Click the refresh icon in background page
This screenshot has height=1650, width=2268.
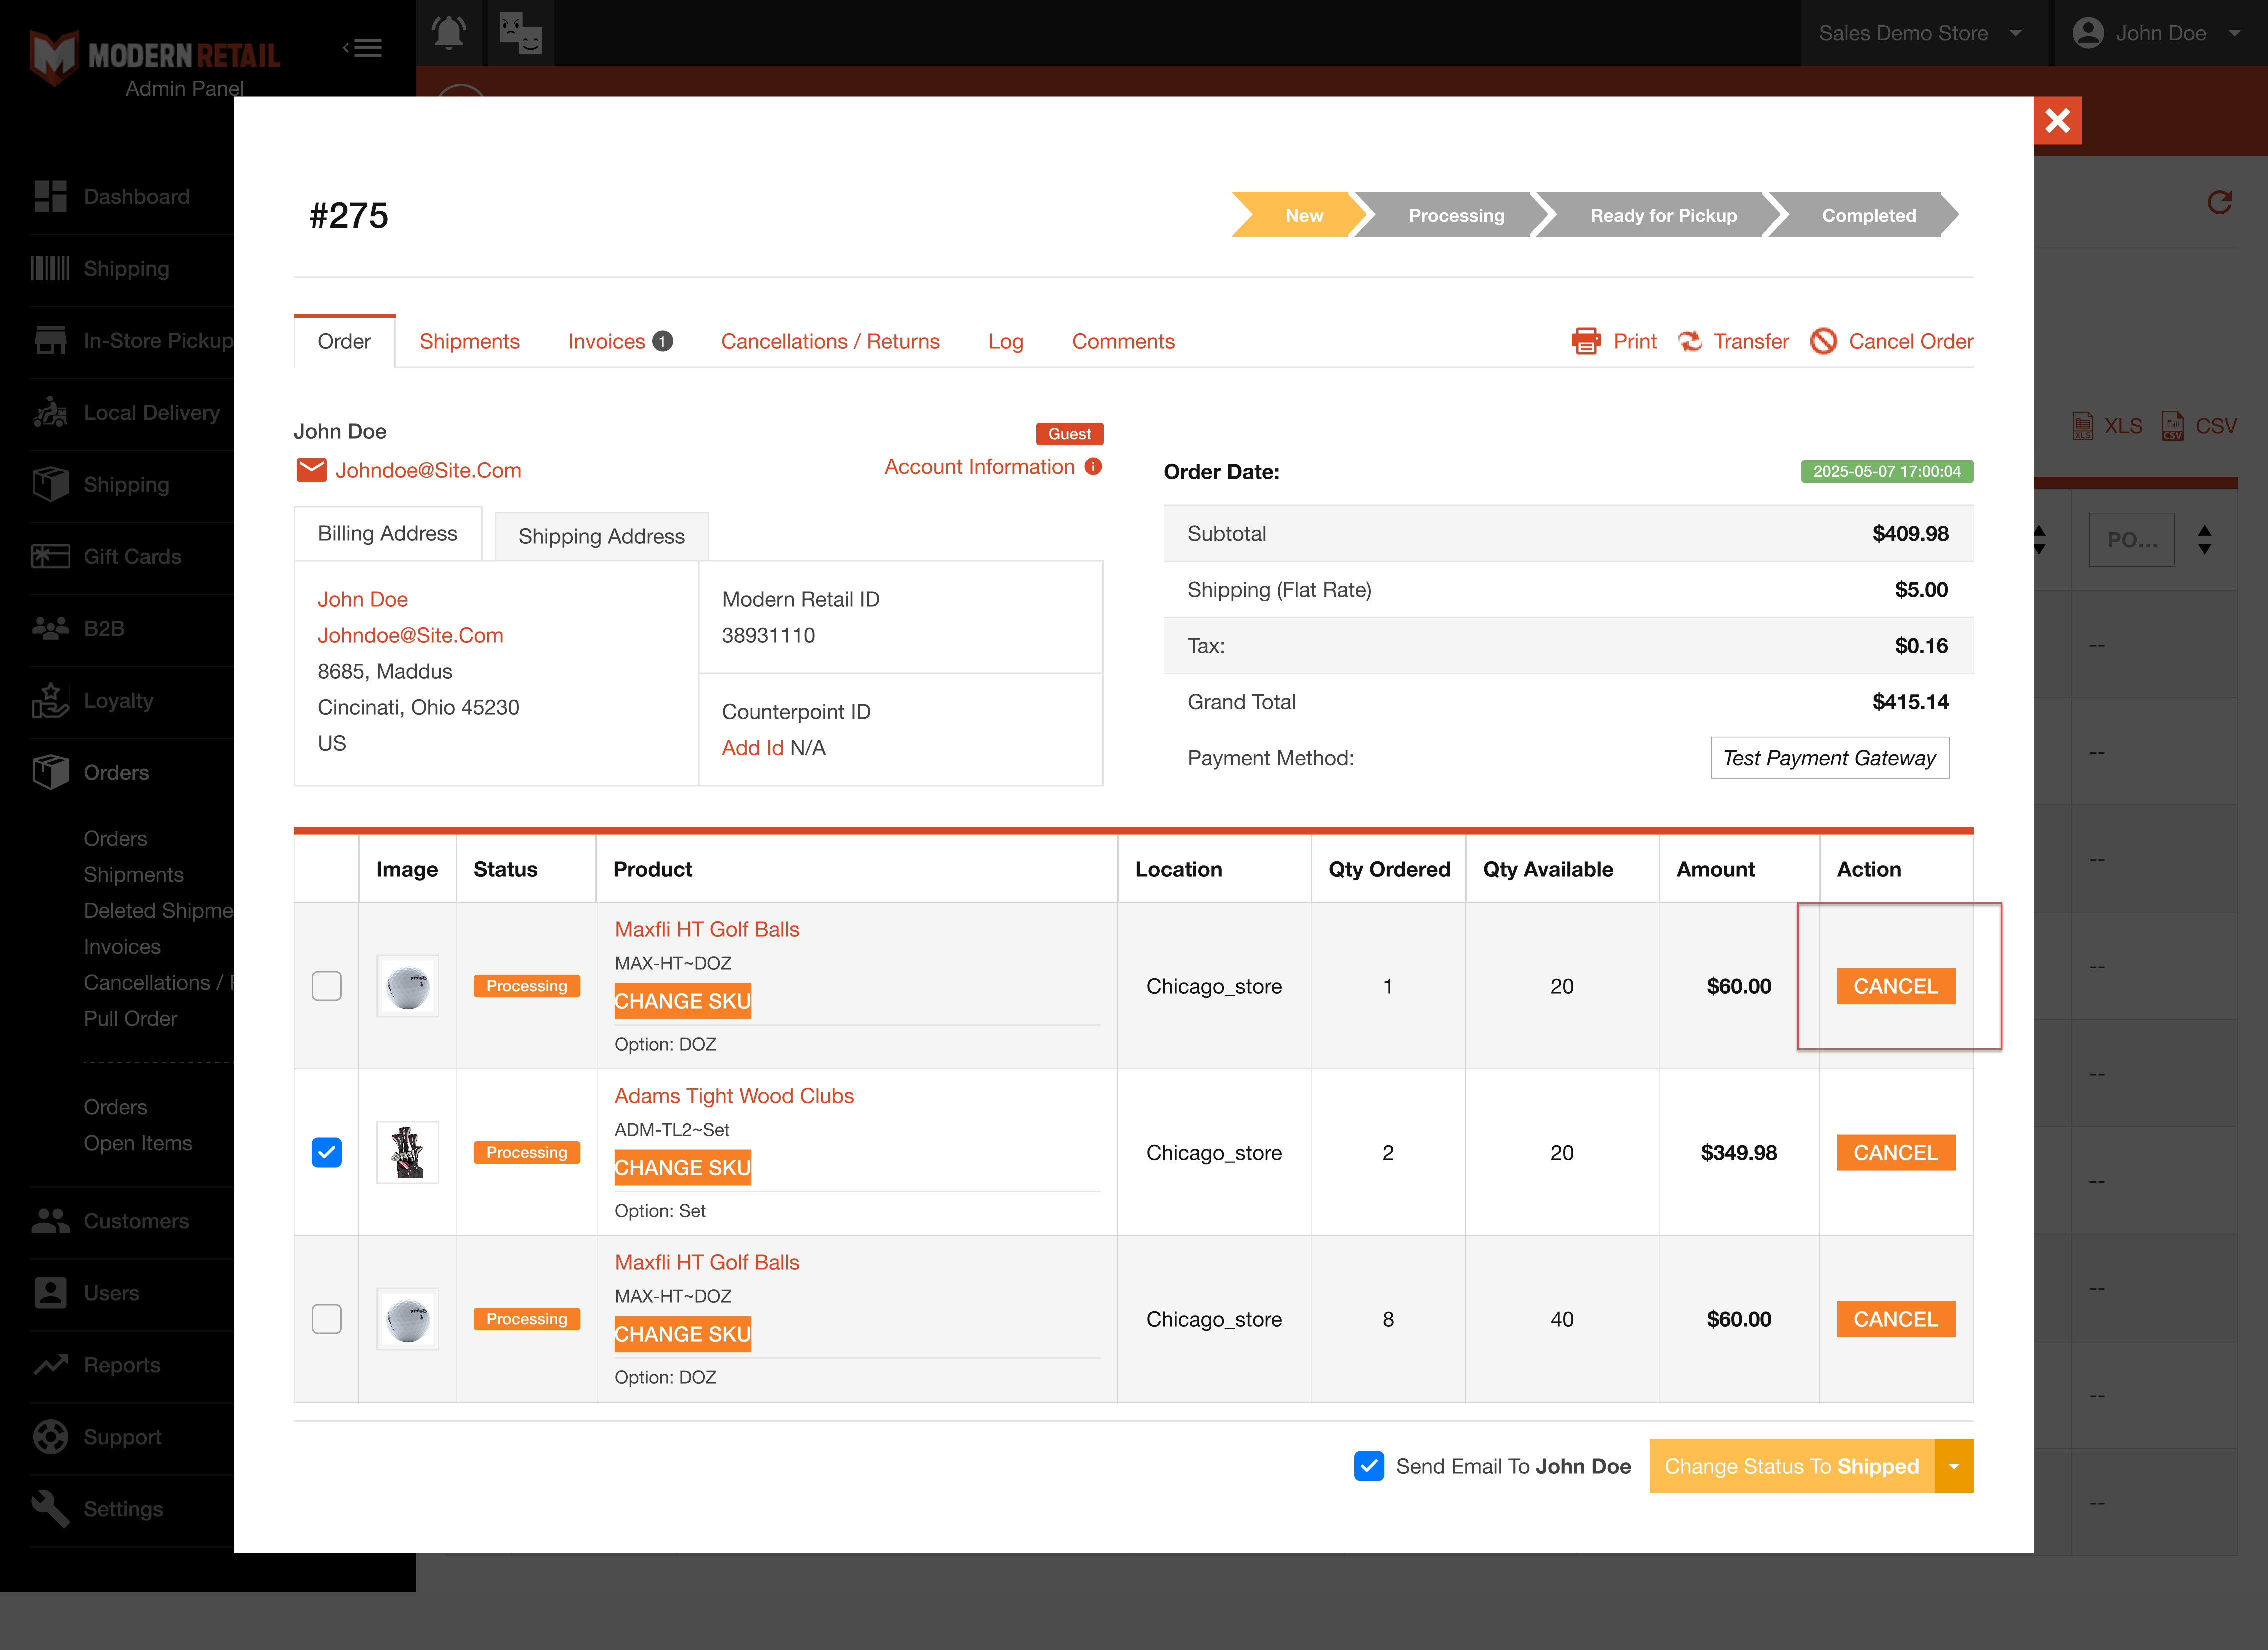coord(2219,203)
